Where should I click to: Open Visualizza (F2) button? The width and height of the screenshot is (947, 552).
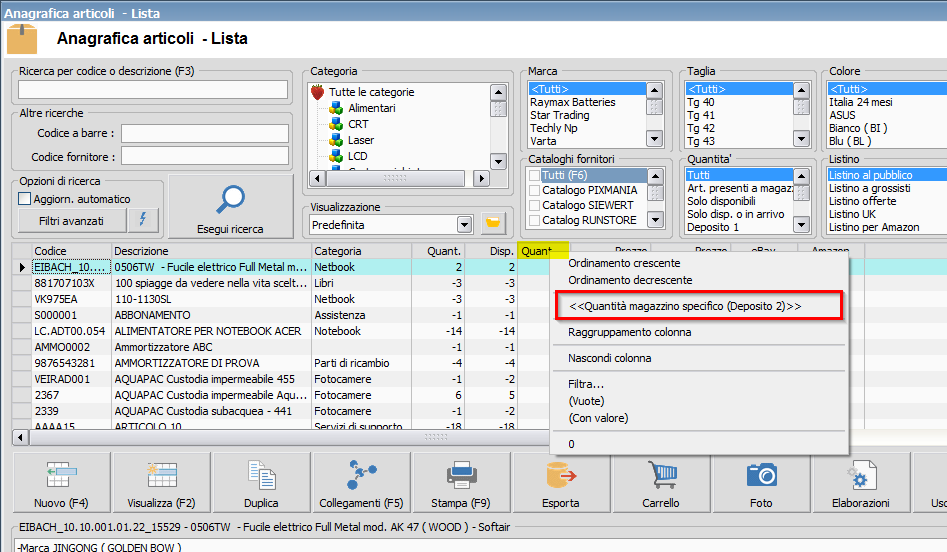click(x=161, y=482)
